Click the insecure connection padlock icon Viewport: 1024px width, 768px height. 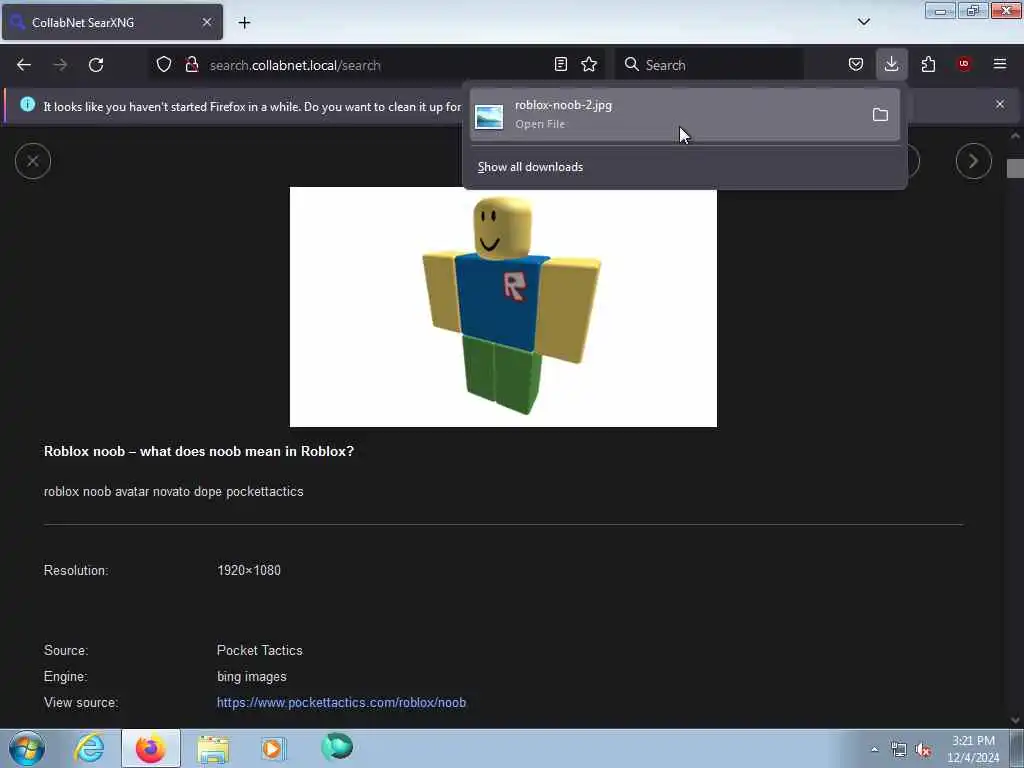click(x=191, y=64)
